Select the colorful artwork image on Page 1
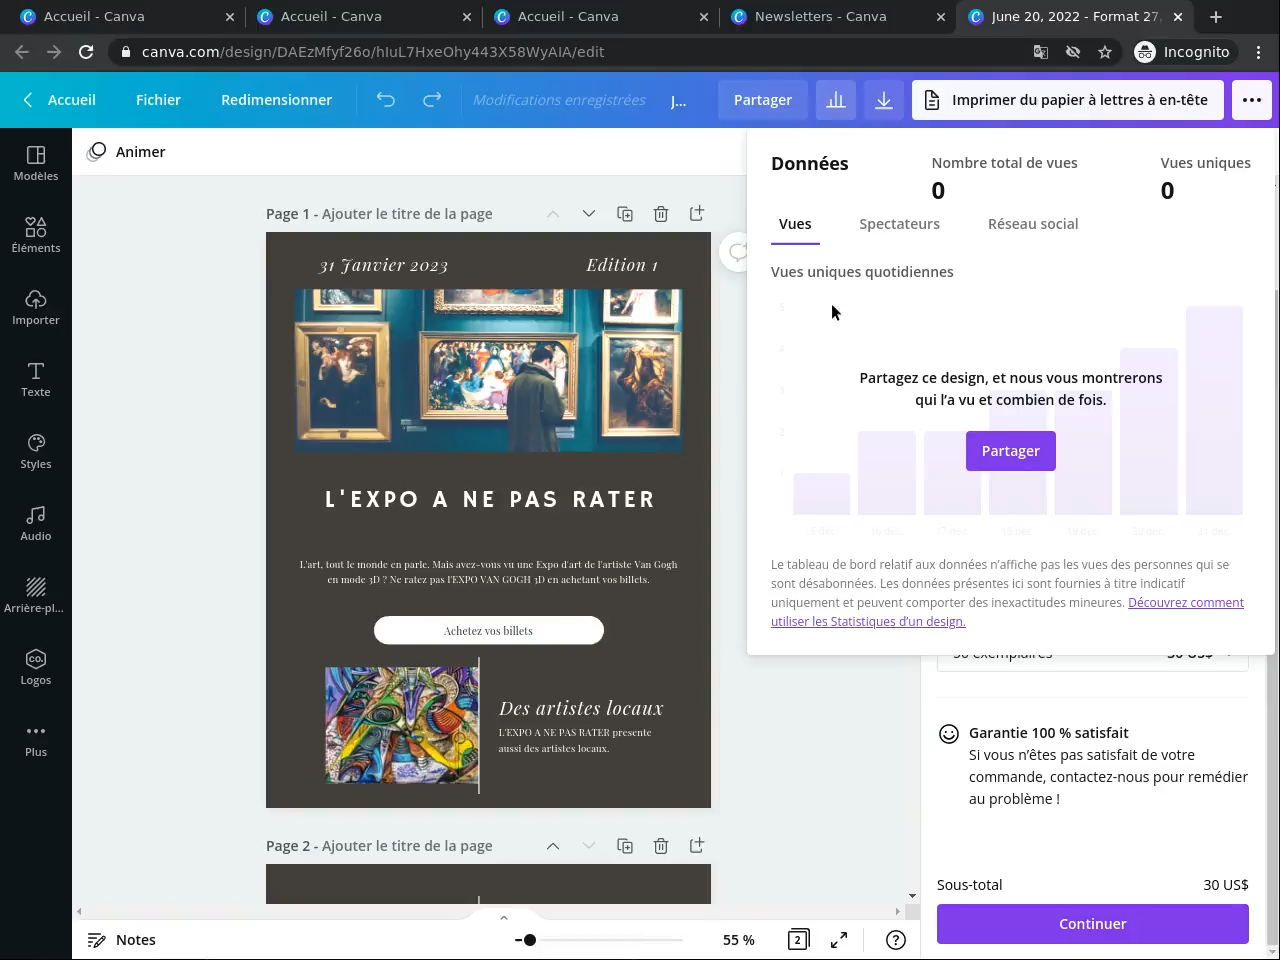This screenshot has width=1280, height=960. (x=402, y=725)
